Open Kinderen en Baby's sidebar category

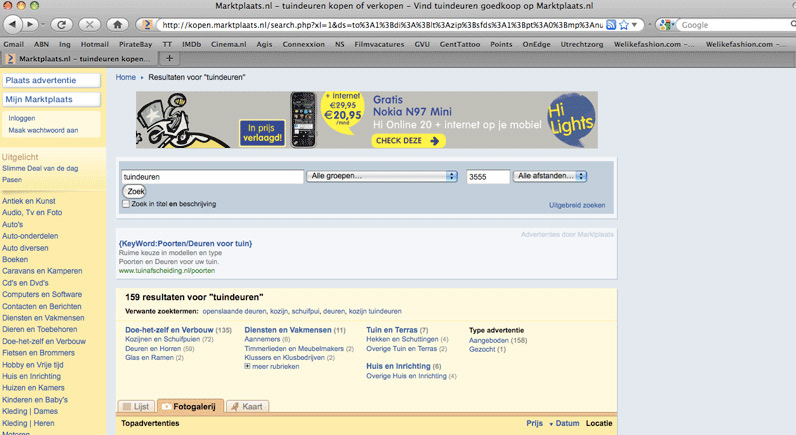(35, 399)
